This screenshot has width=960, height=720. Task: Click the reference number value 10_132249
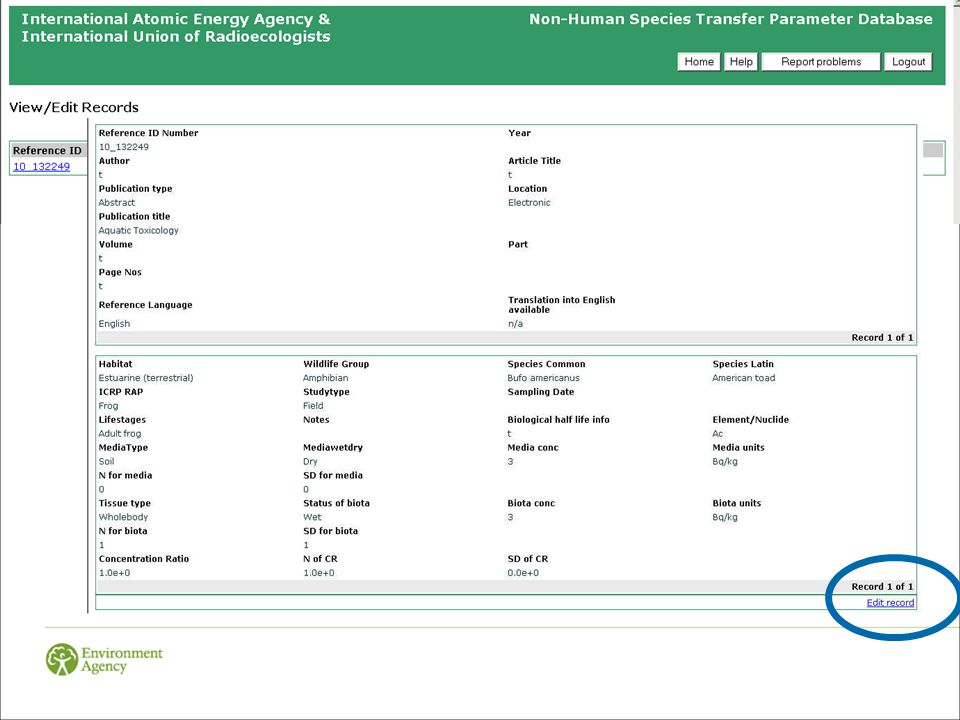point(124,147)
